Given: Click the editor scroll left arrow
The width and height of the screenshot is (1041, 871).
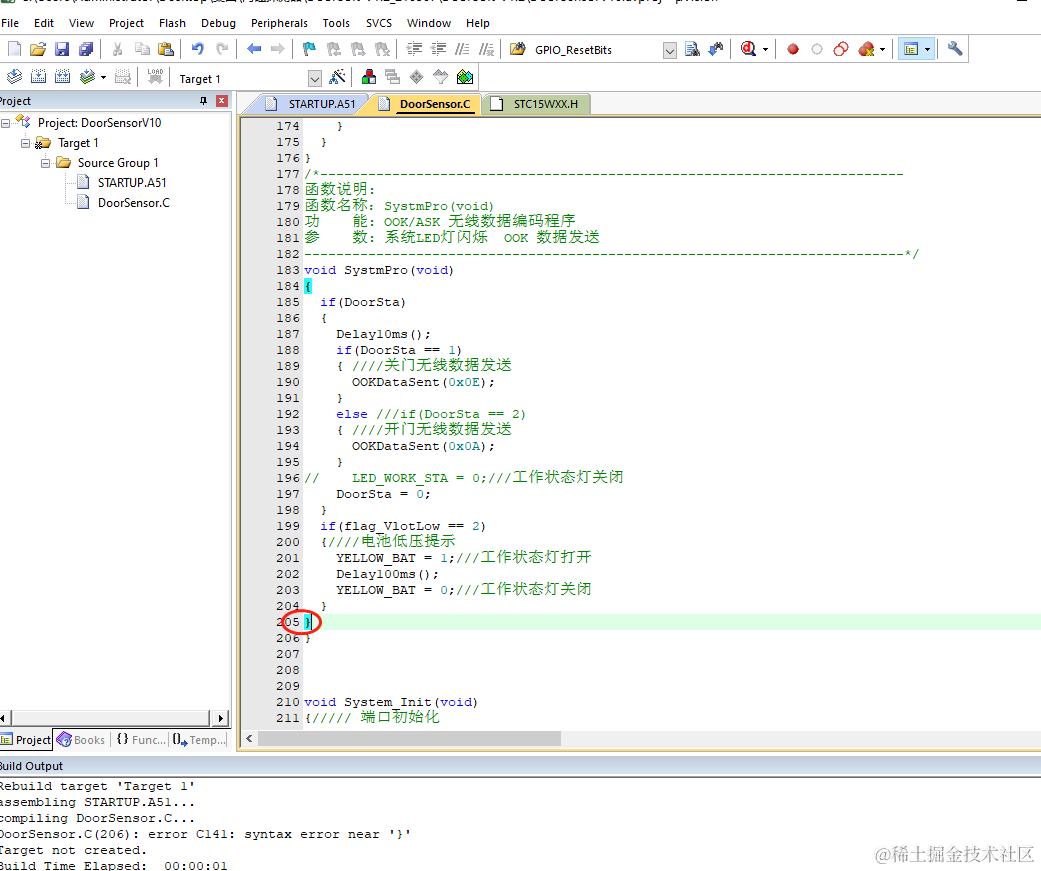Looking at the screenshot, I should click(x=249, y=738).
